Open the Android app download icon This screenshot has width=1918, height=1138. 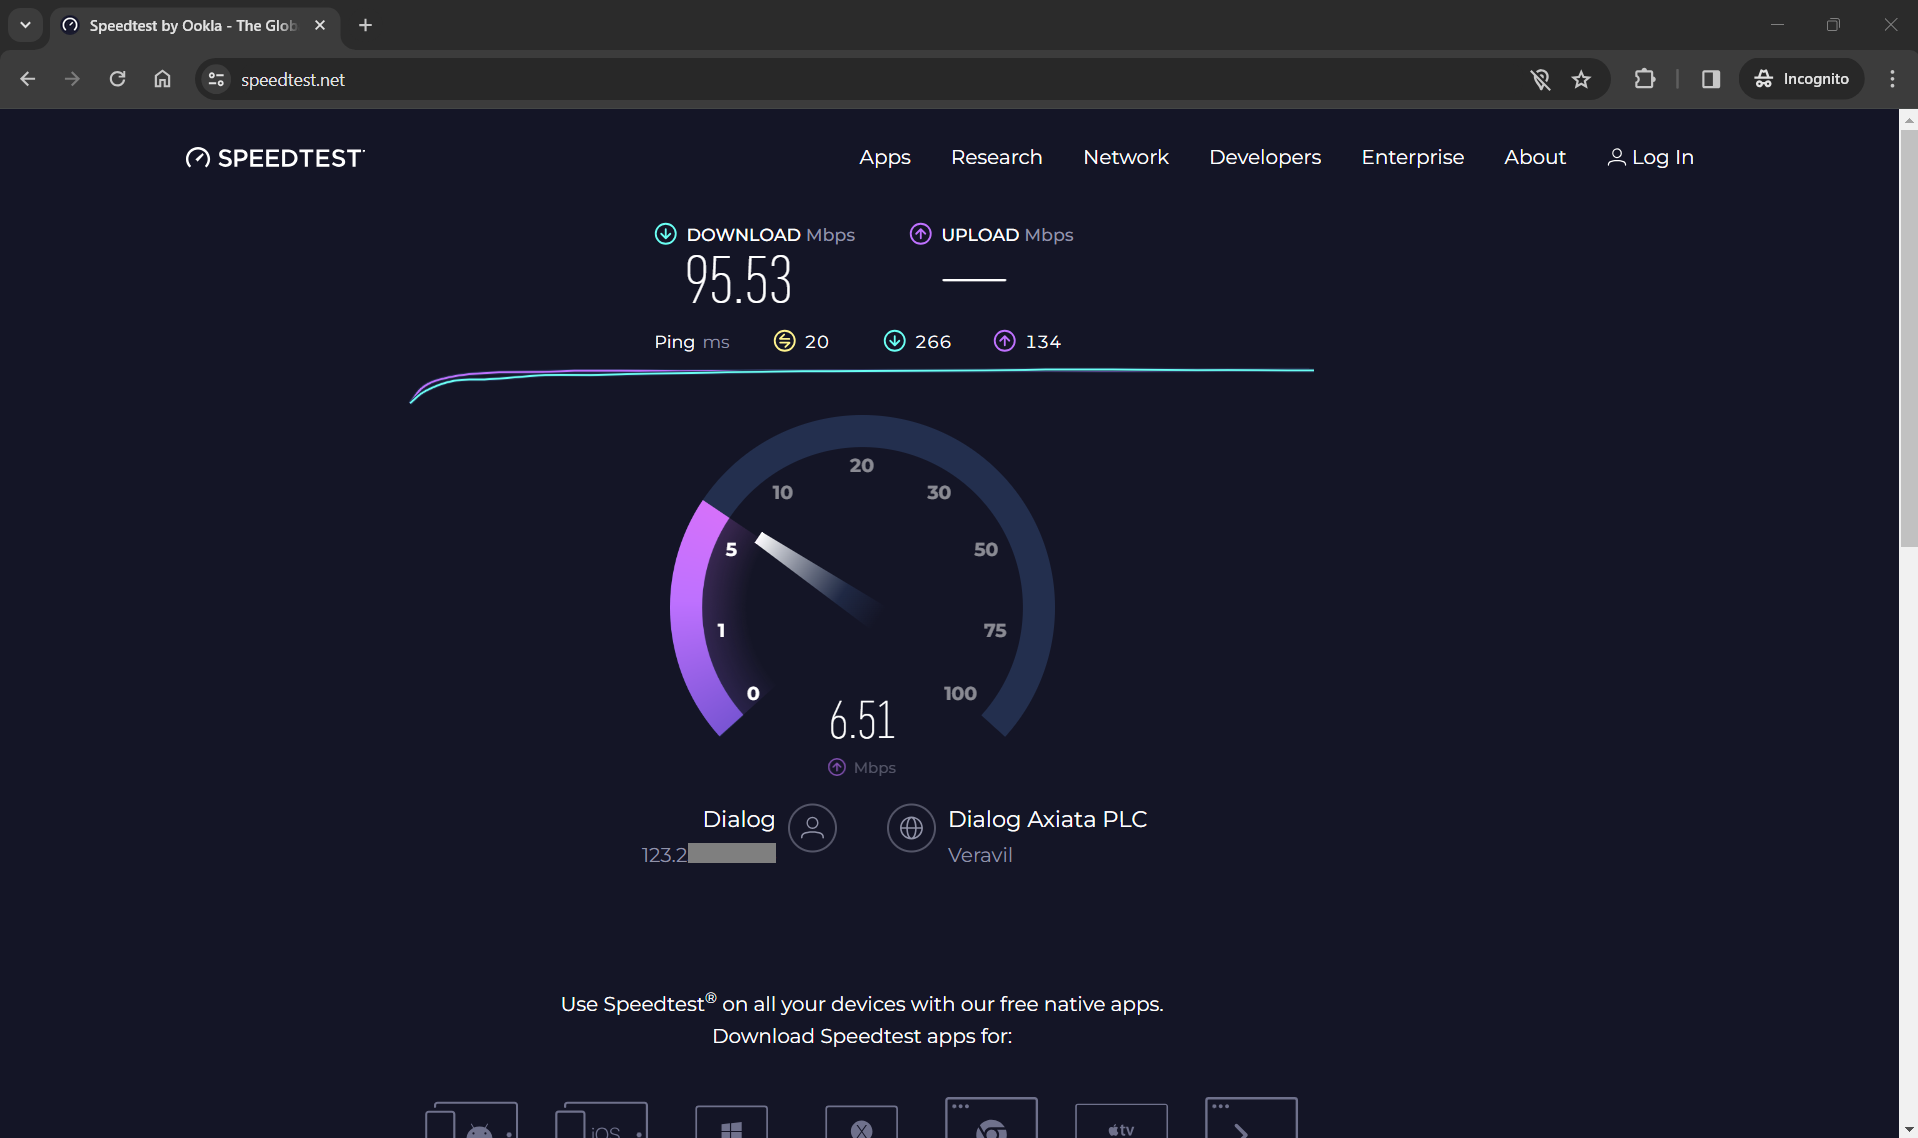tap(471, 1120)
